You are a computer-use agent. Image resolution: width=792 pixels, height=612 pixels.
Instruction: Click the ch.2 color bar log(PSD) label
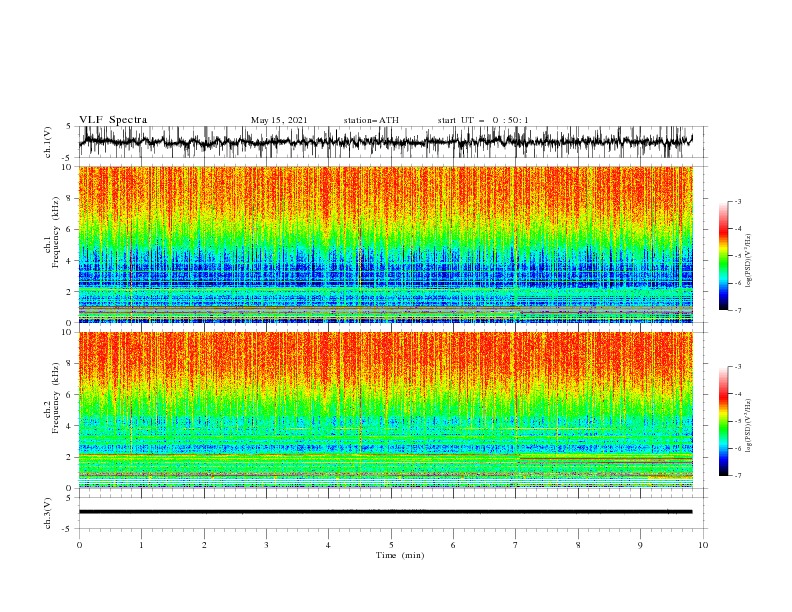pos(748,426)
